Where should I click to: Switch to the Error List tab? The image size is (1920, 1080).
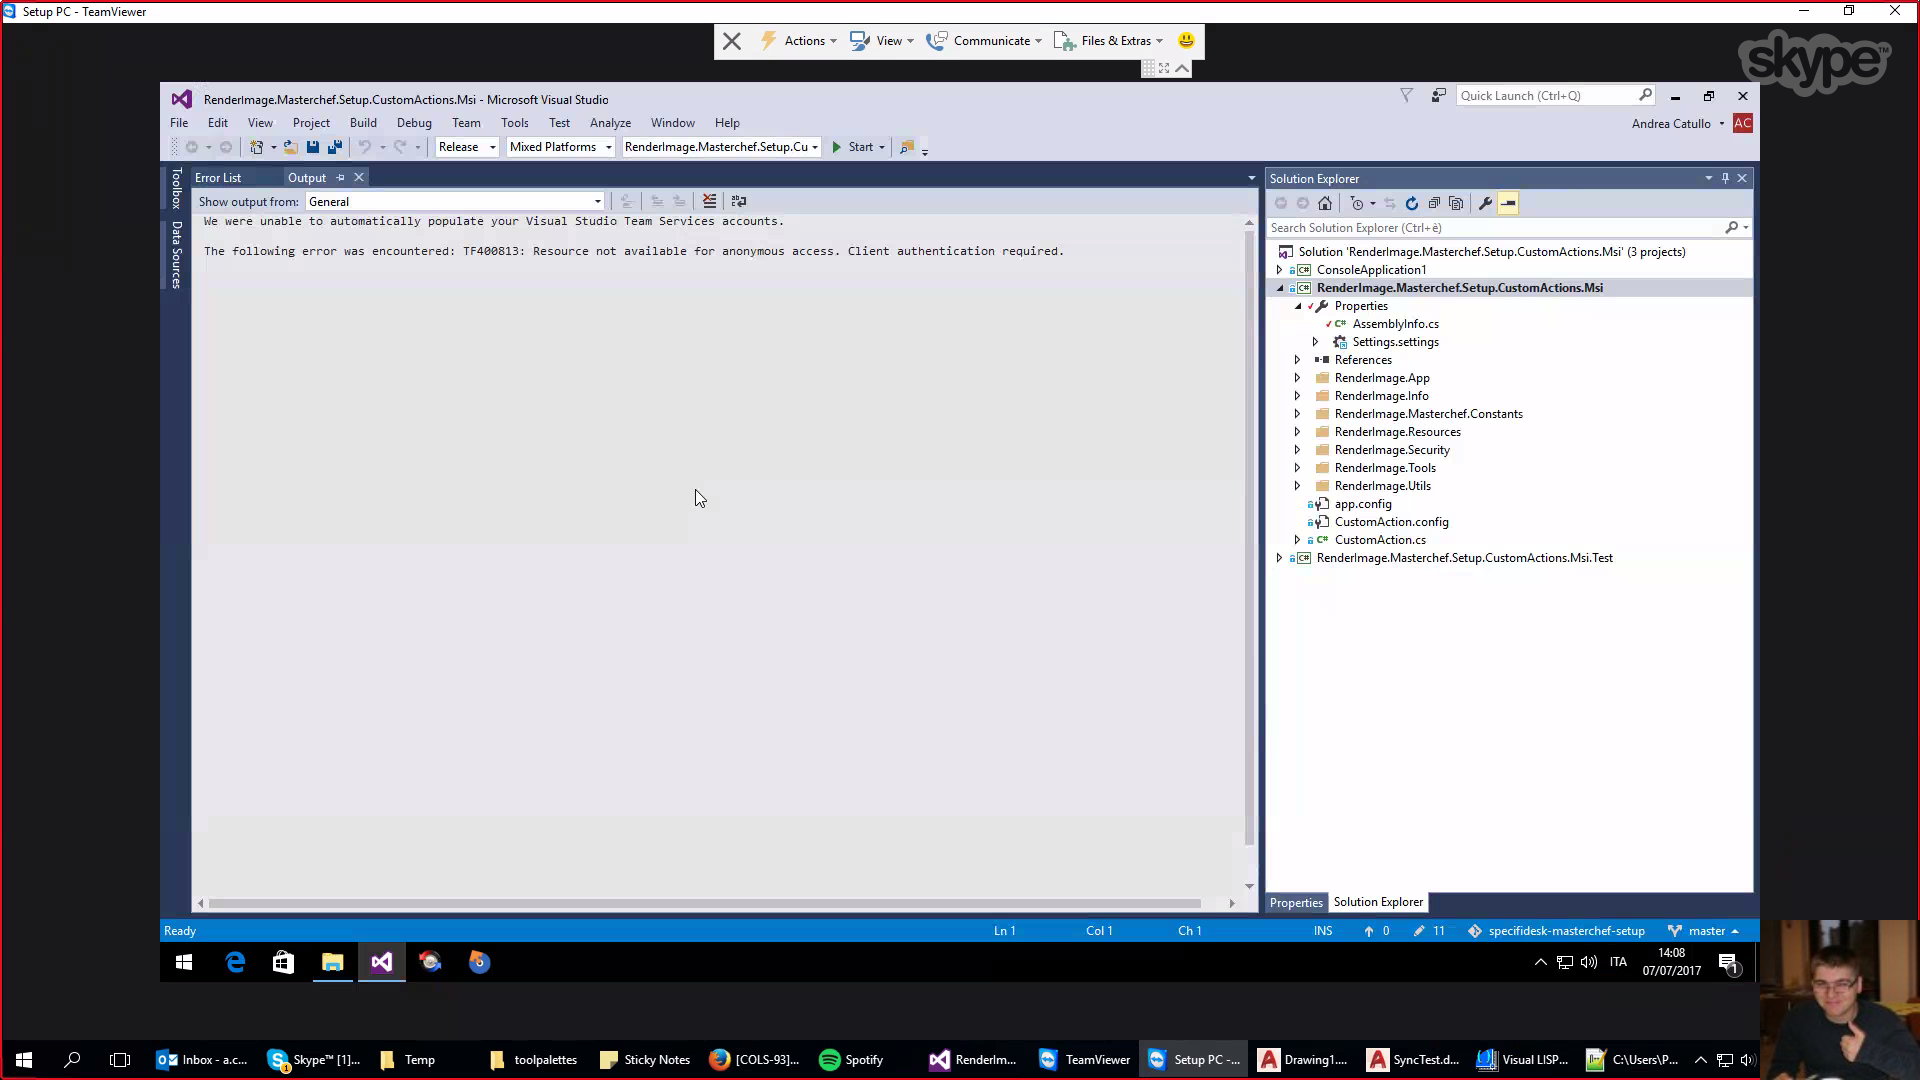(218, 177)
